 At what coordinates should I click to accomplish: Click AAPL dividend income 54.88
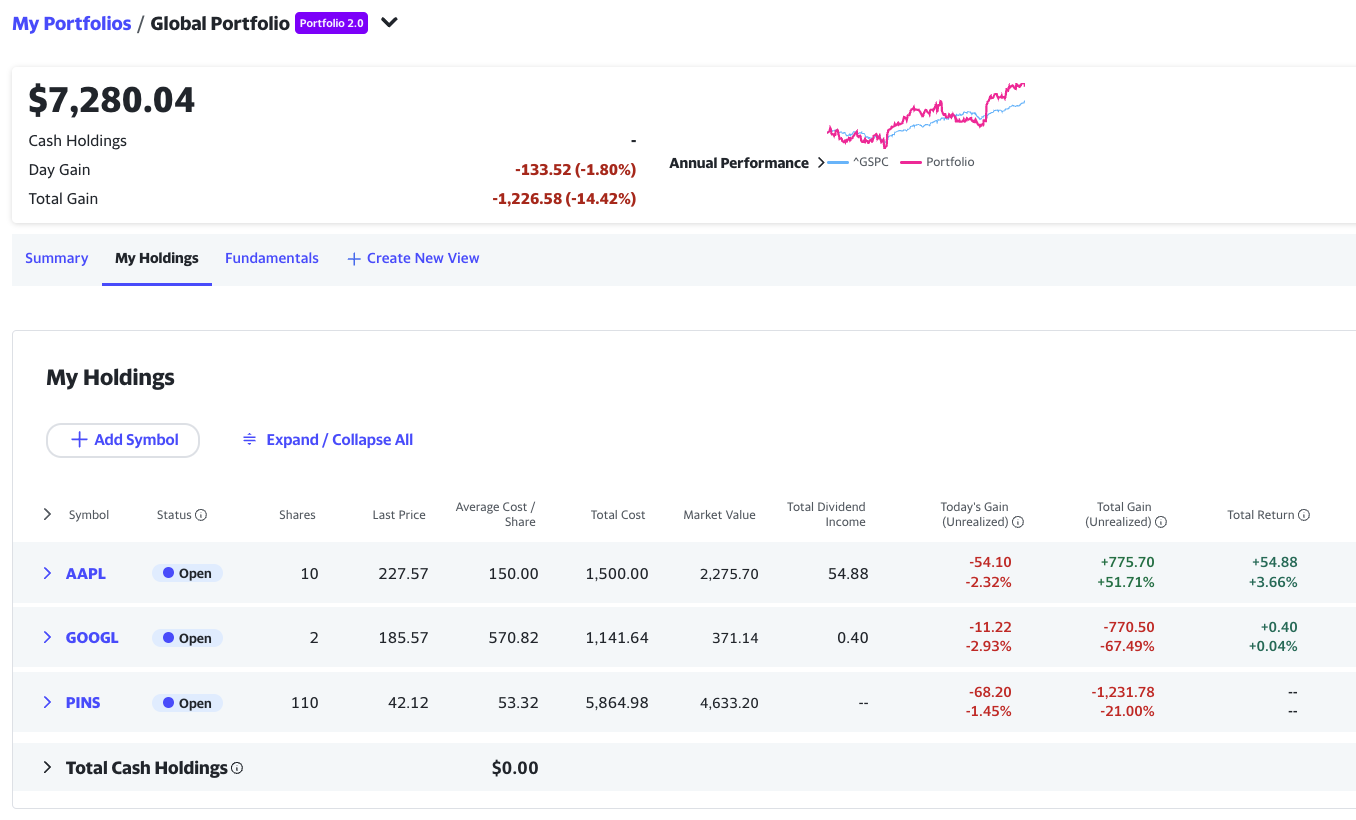click(847, 573)
